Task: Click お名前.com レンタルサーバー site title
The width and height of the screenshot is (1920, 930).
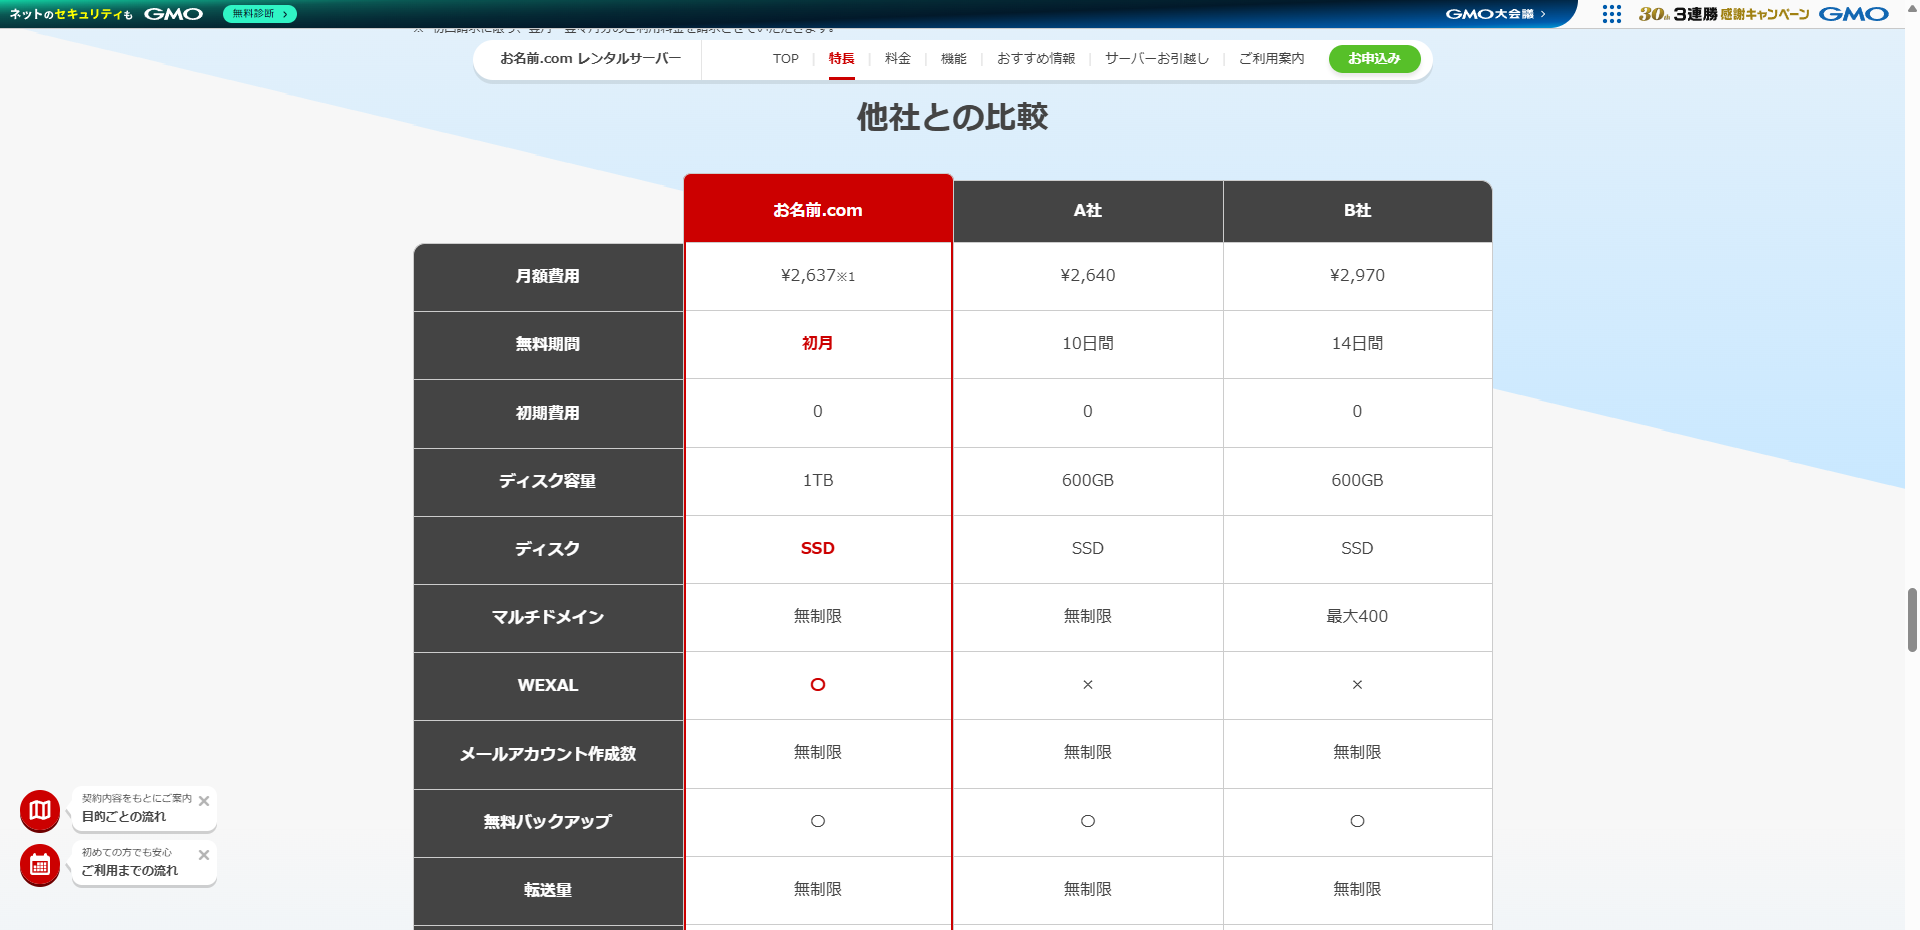Action: [x=590, y=59]
